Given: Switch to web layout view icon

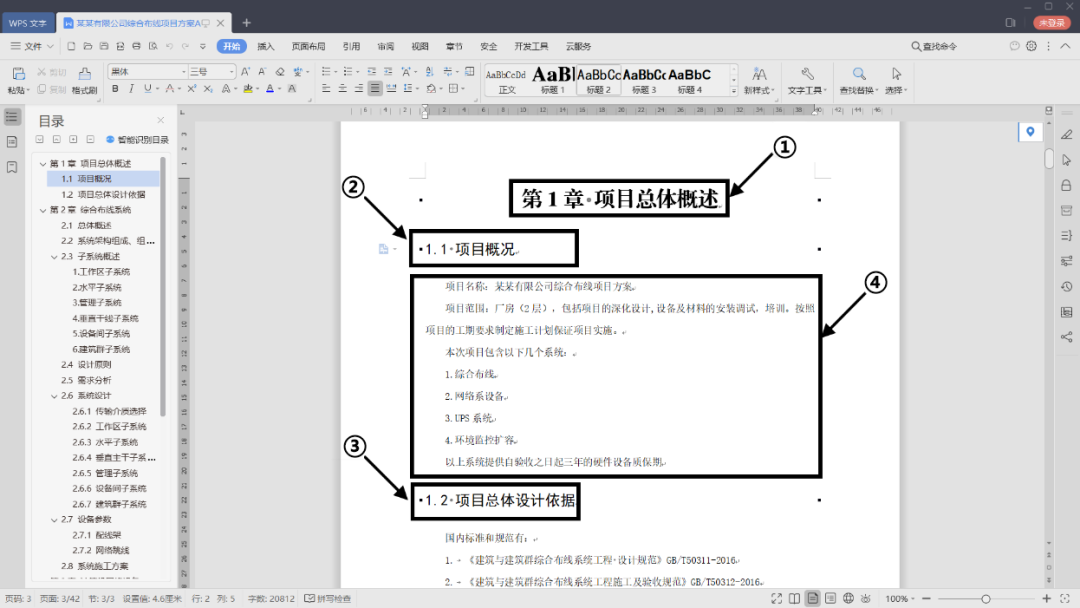Looking at the screenshot, I should click(848, 598).
